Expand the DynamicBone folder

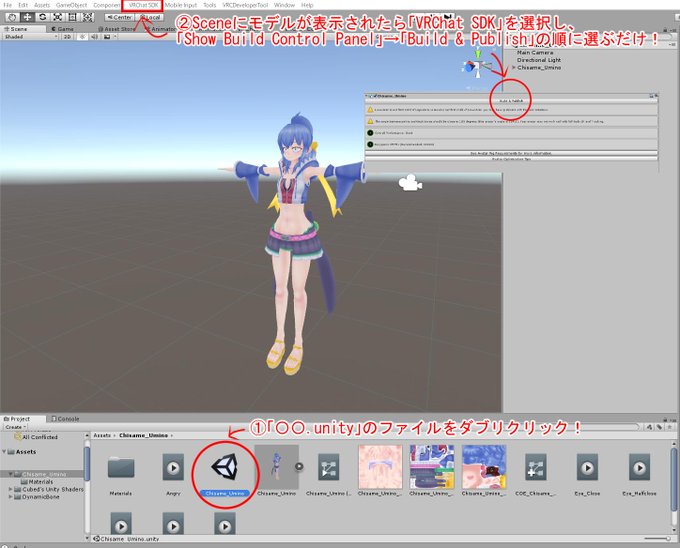(x=11, y=497)
